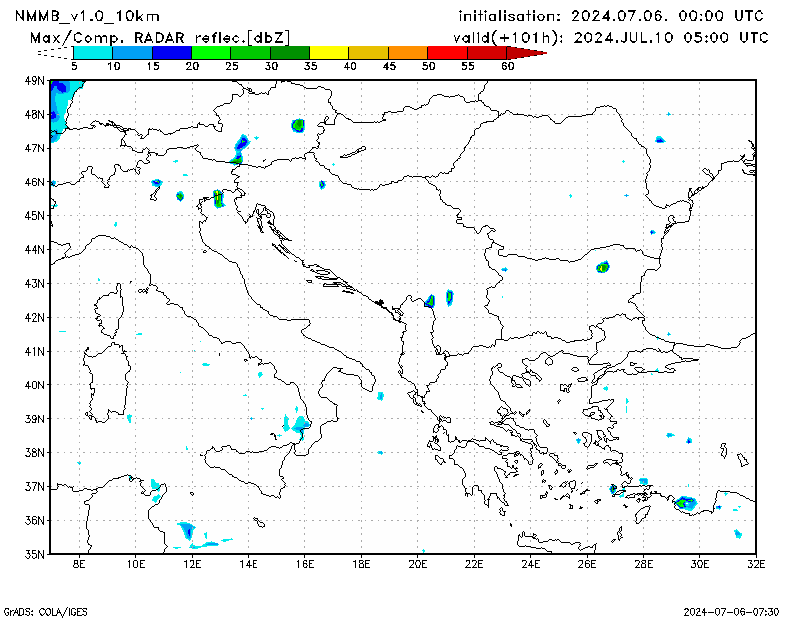The width and height of the screenshot is (800, 618).
Task: Click the valid(+101h) forecast time text
Action: (611, 37)
